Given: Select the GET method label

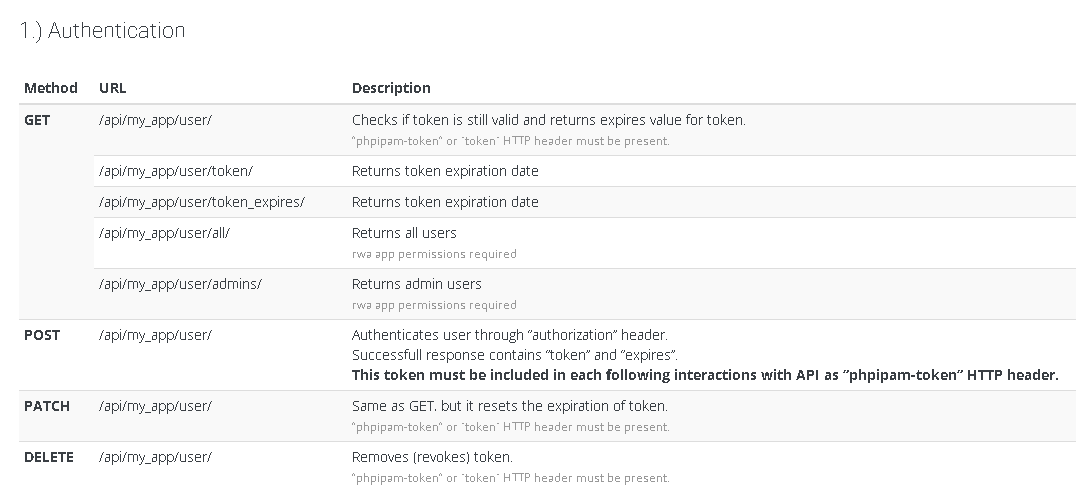Looking at the screenshot, I should [x=37, y=120].
